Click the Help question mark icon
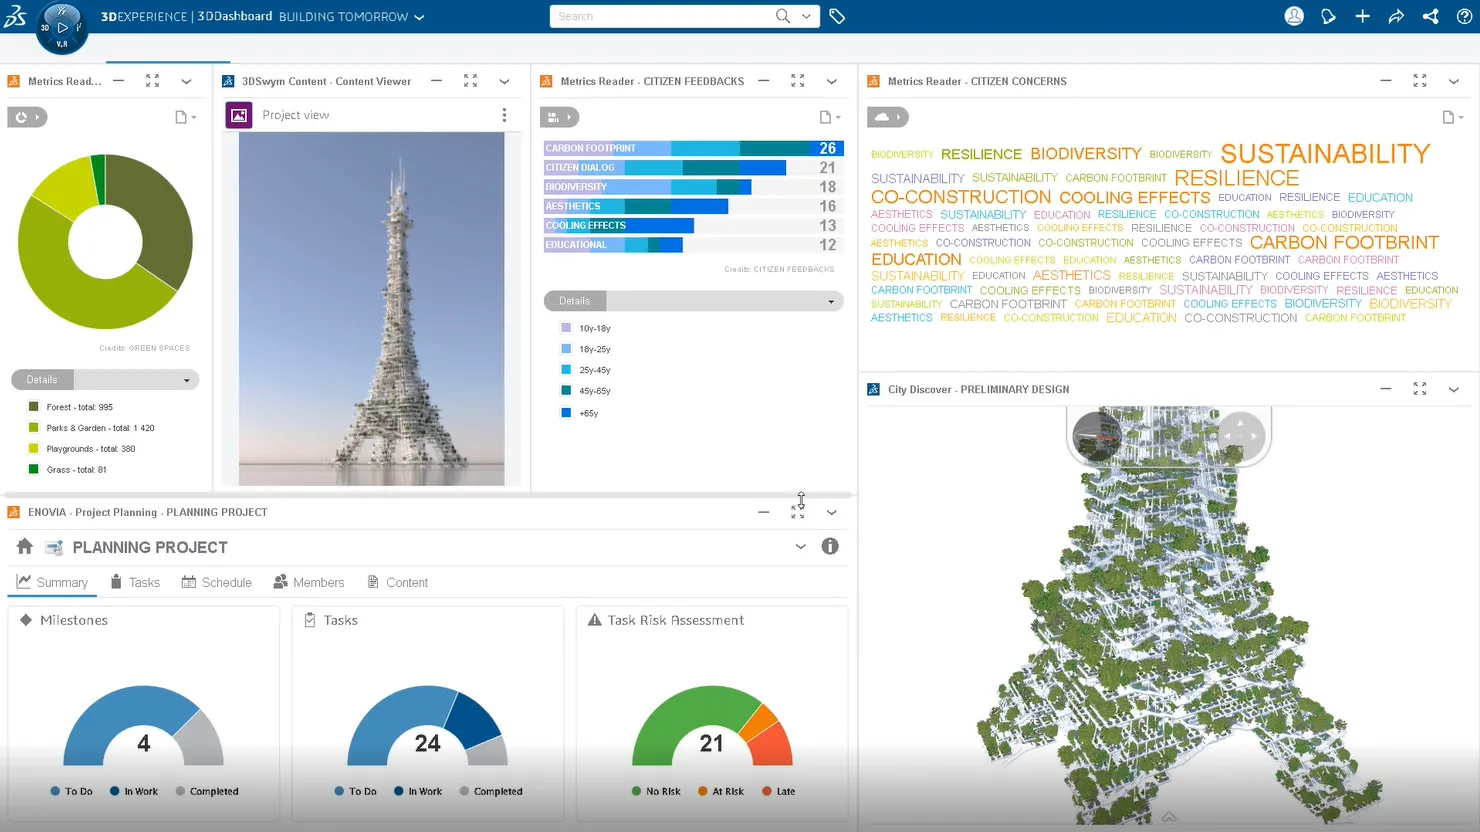 [1465, 16]
